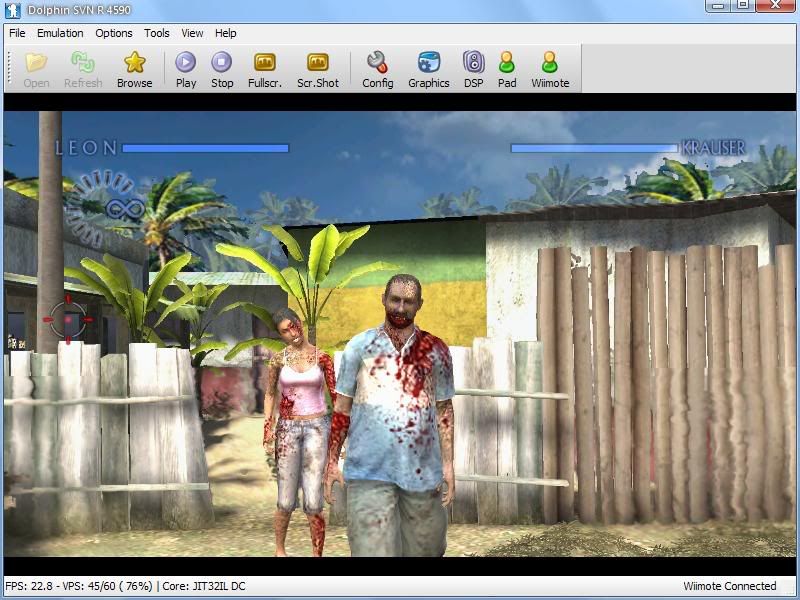Viewport: 800px width, 600px height.
Task: Click the Dolphin icon in the title bar
Action: tap(13, 10)
